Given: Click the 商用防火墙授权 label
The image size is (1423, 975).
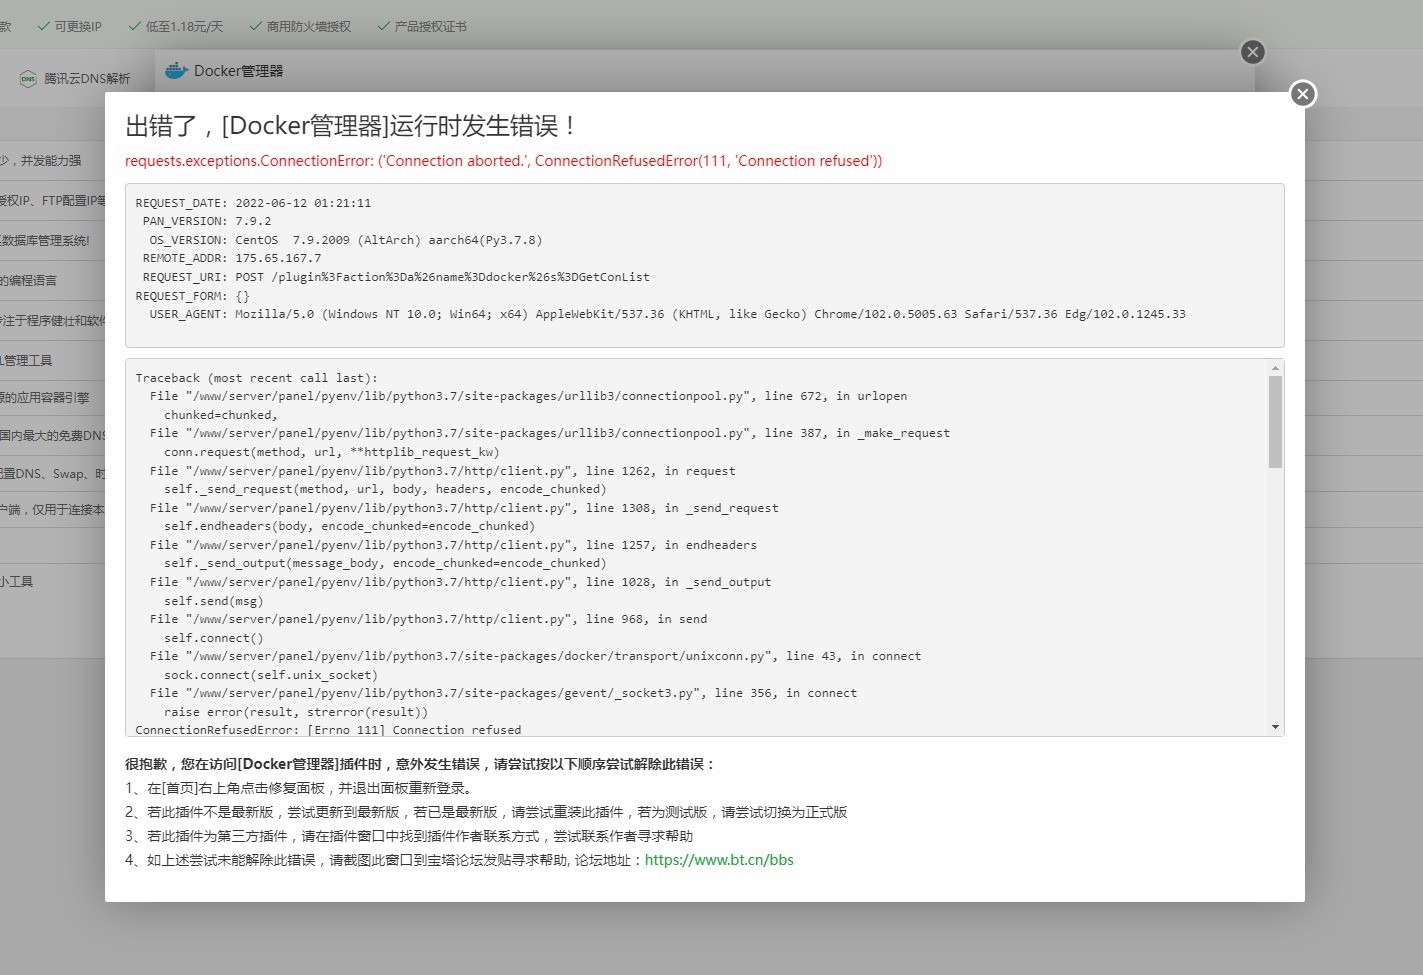Looking at the screenshot, I should click(300, 27).
